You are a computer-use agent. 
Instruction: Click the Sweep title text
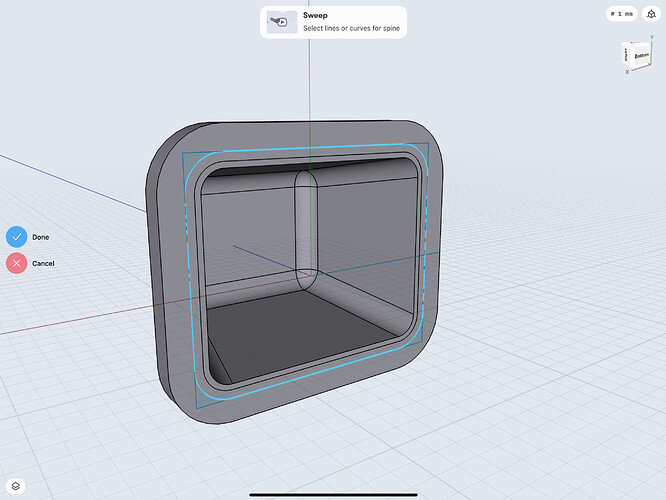(x=315, y=15)
